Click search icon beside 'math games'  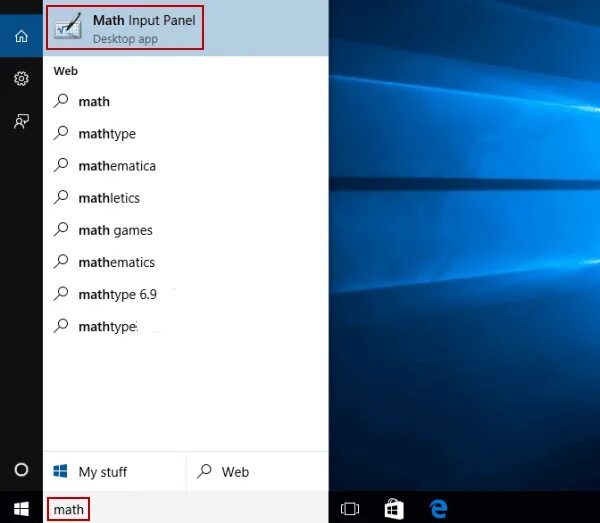pyautogui.click(x=61, y=230)
